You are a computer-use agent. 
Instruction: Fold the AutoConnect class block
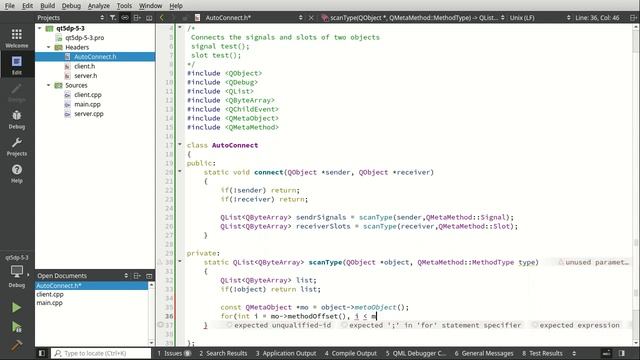tap(180, 144)
